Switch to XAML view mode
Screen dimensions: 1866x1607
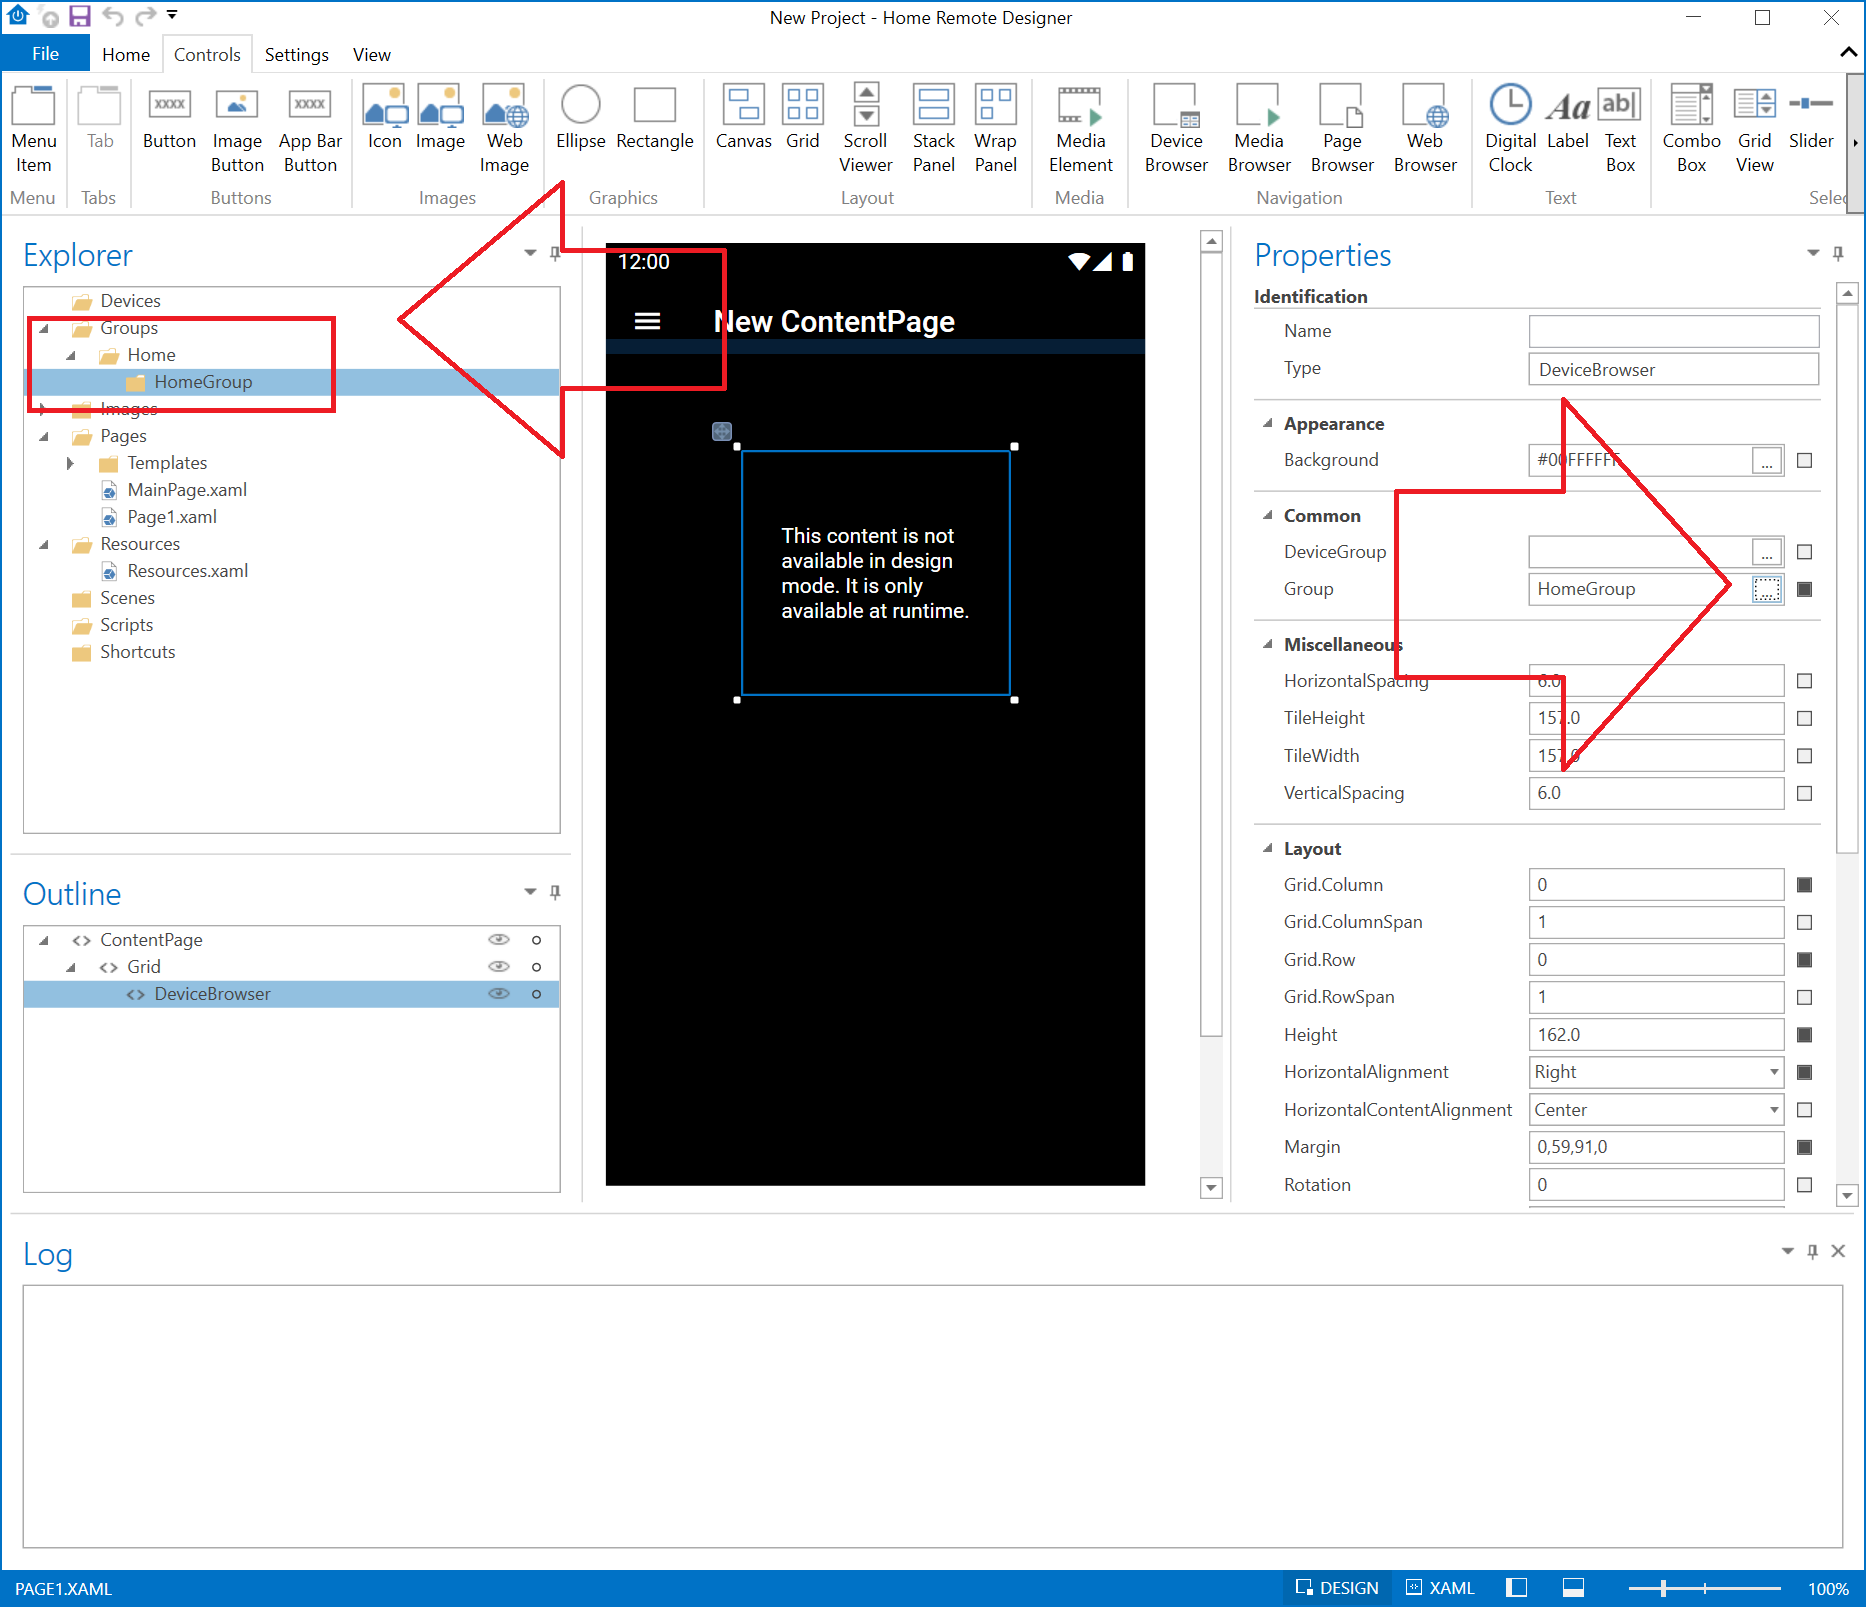point(1440,1588)
